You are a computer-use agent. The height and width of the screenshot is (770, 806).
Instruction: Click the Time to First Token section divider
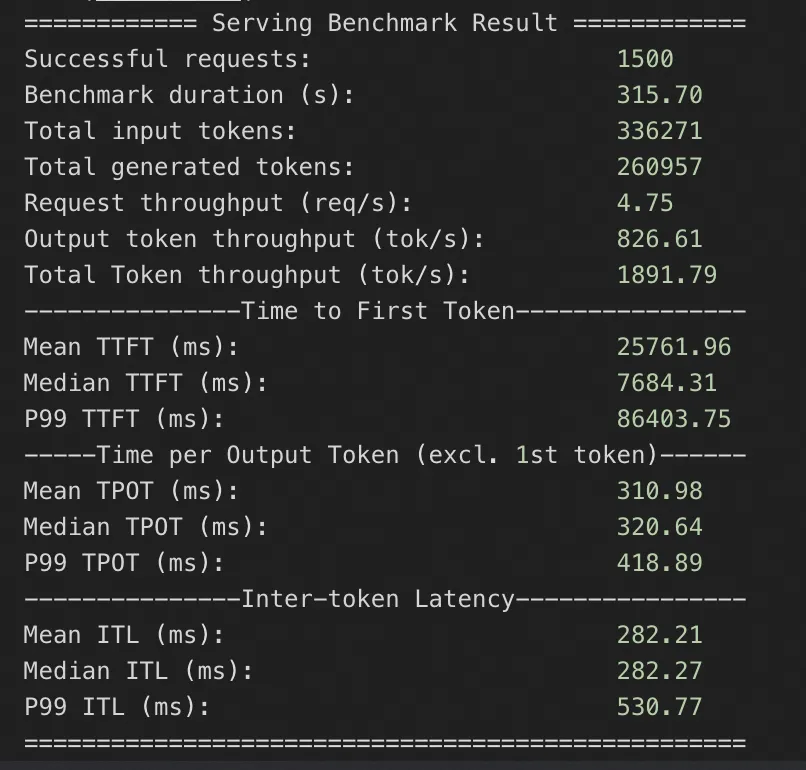(x=384, y=311)
